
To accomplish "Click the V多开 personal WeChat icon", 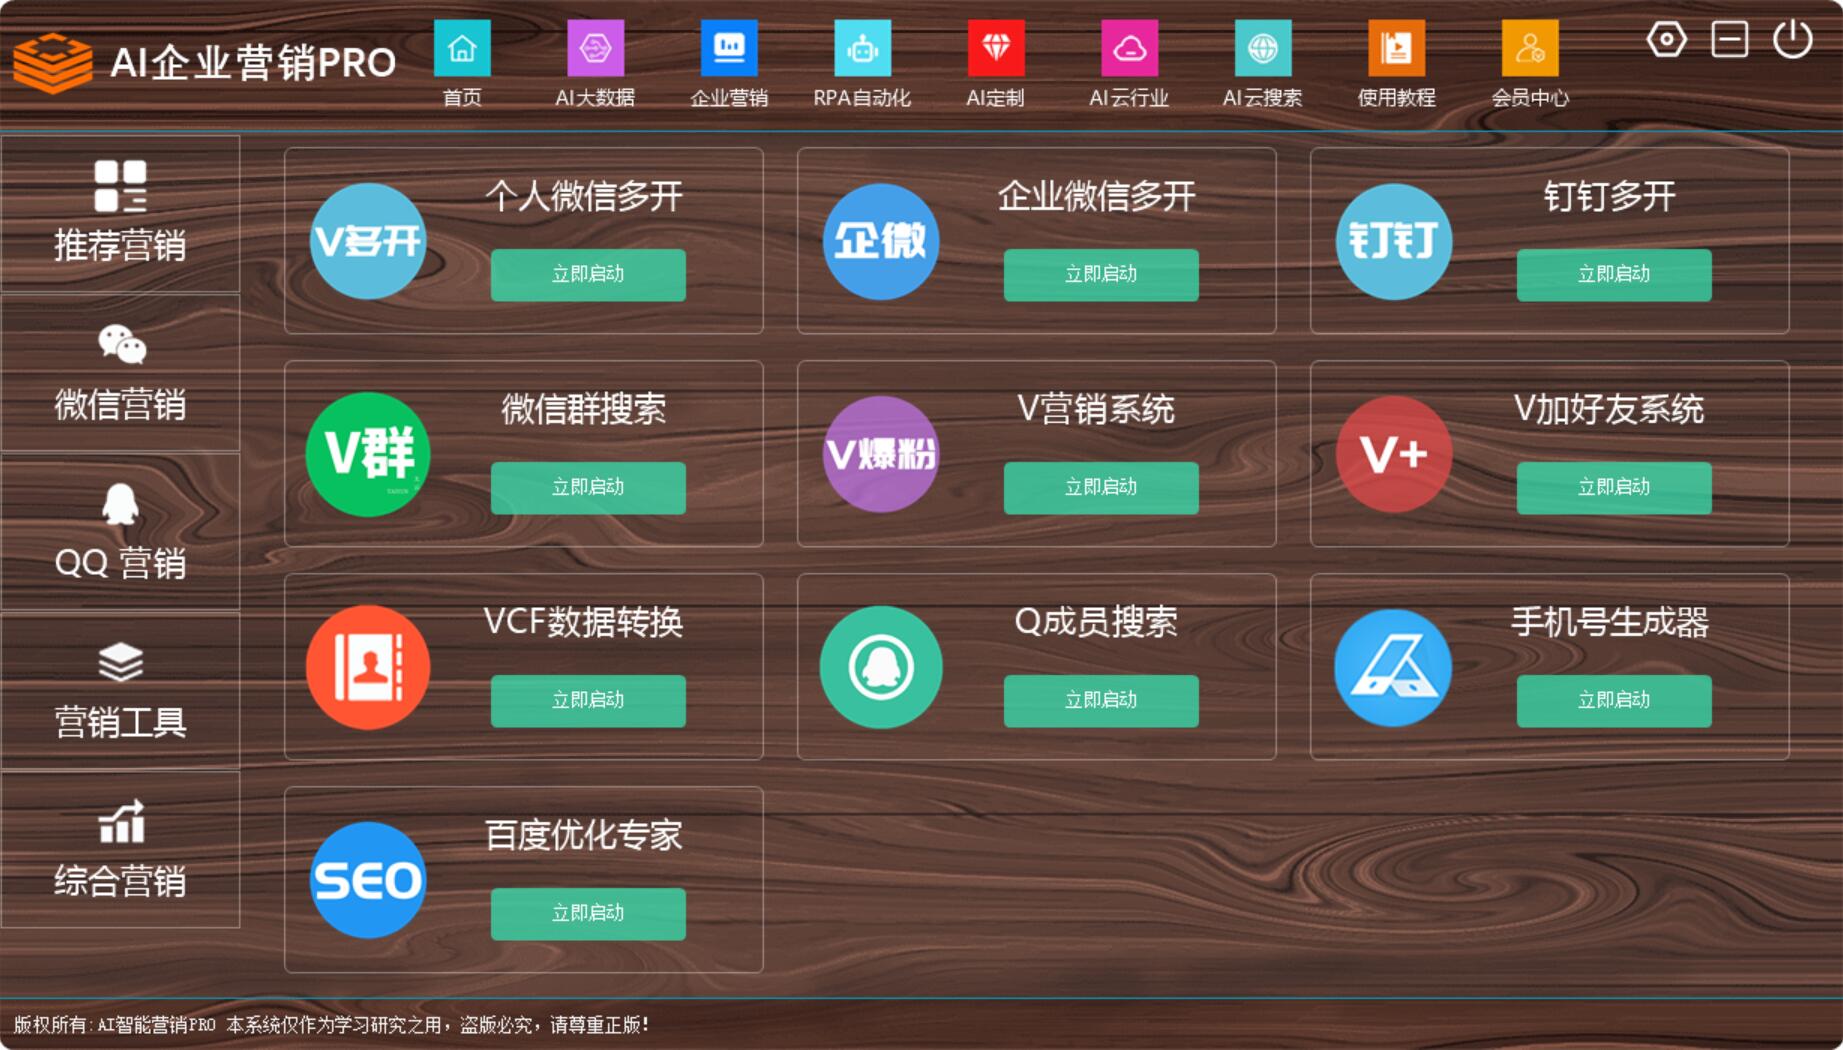I will [367, 241].
